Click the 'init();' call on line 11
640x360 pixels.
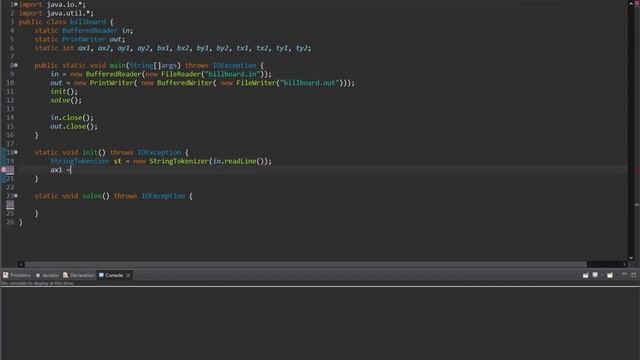point(64,91)
